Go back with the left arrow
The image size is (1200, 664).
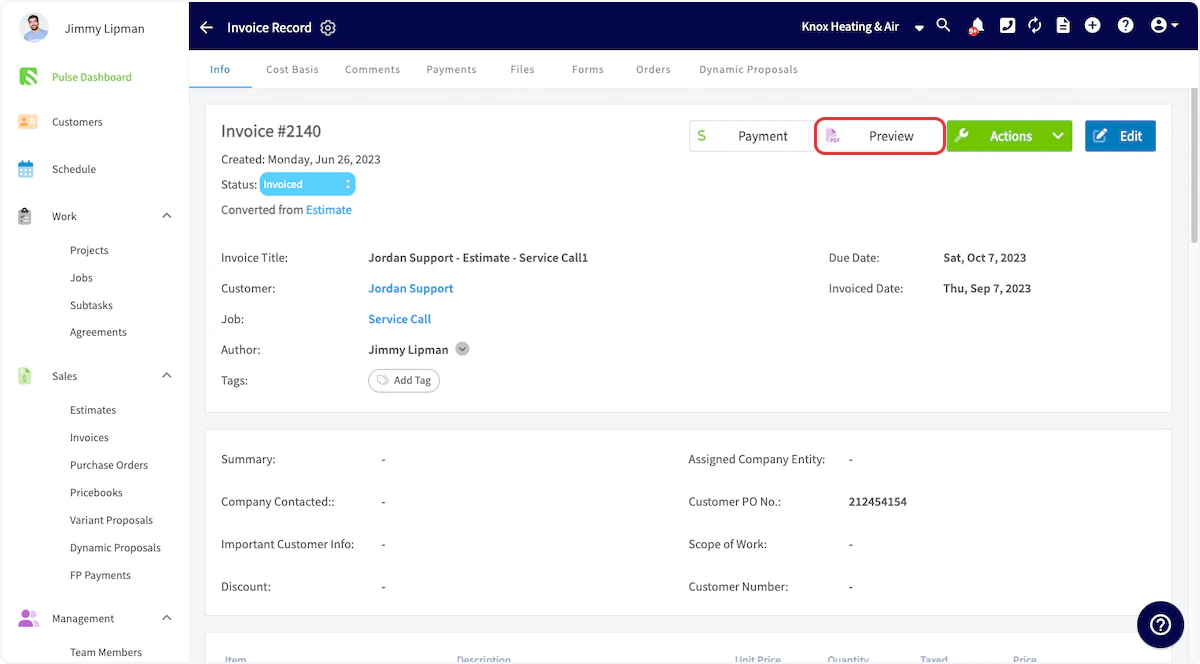(206, 28)
